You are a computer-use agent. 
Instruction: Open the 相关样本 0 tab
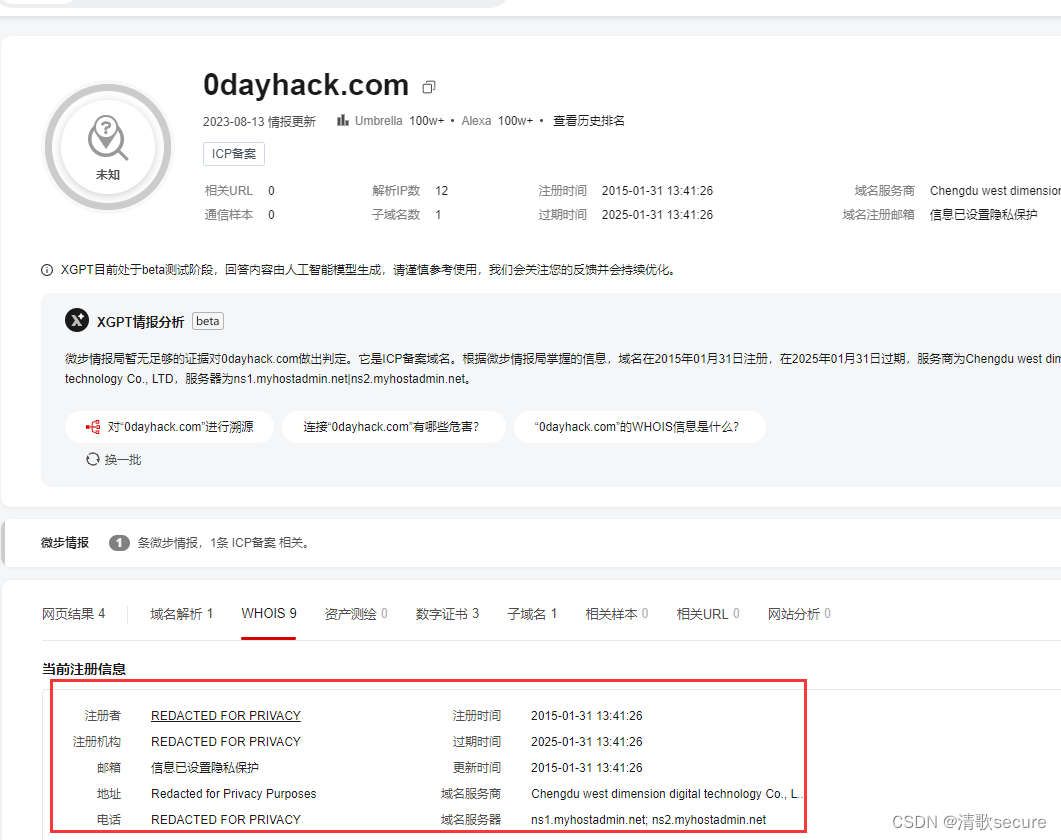point(617,614)
